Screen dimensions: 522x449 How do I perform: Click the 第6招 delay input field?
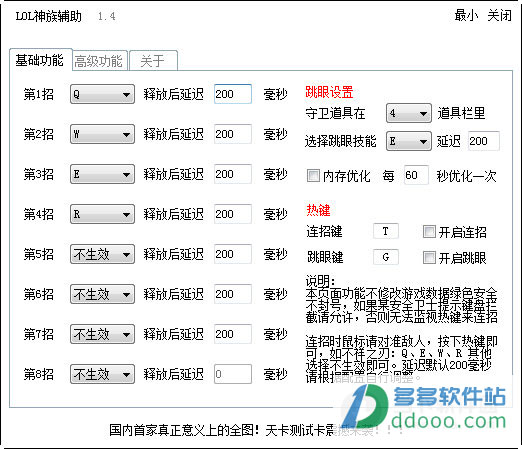pyautogui.click(x=233, y=294)
